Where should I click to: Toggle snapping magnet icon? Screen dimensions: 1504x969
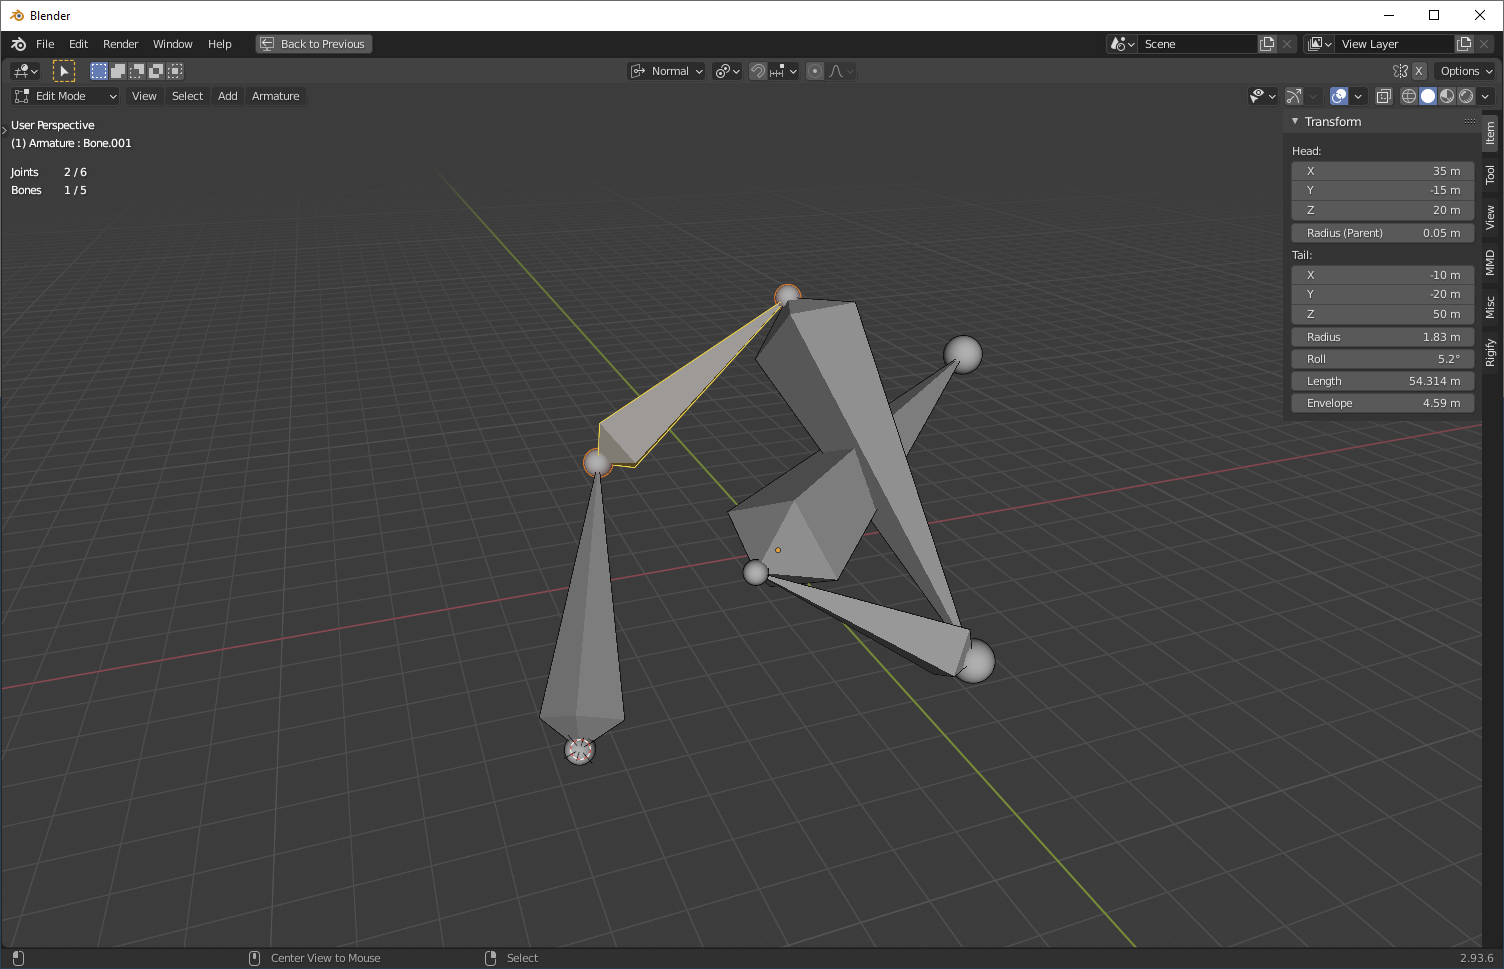coord(758,71)
